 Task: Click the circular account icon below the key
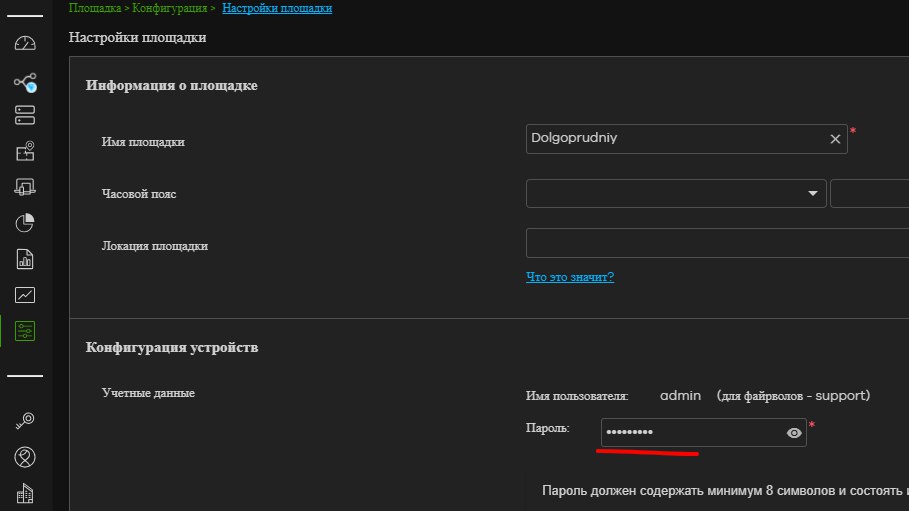pyautogui.click(x=25, y=457)
